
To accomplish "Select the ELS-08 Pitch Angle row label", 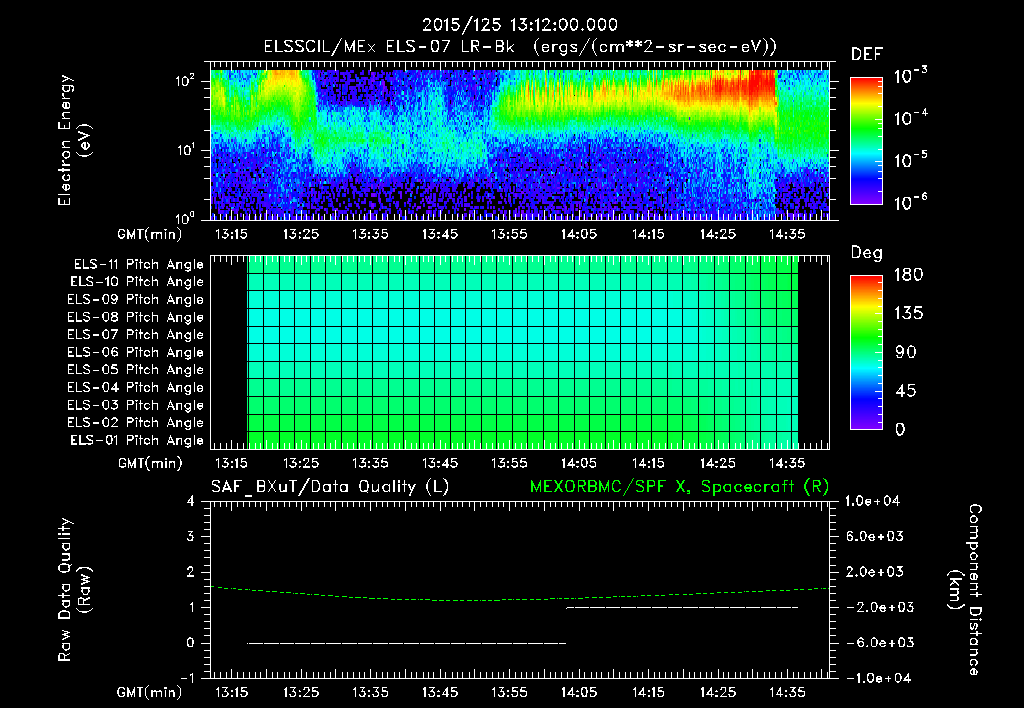I will point(136,317).
